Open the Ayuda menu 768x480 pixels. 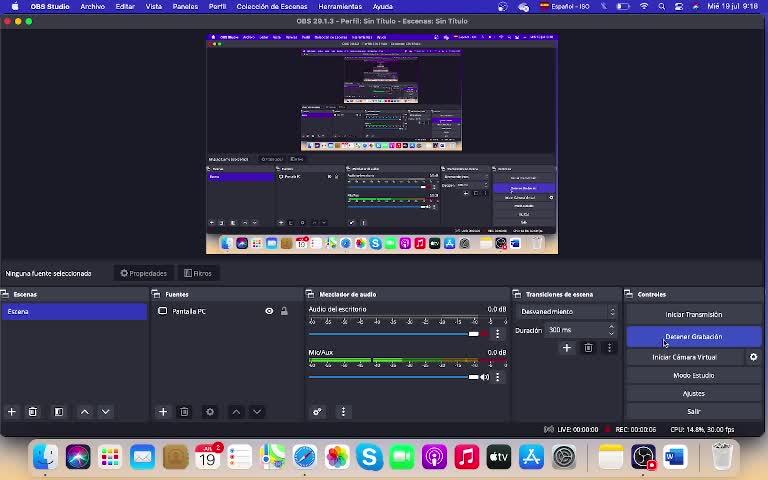click(383, 6)
